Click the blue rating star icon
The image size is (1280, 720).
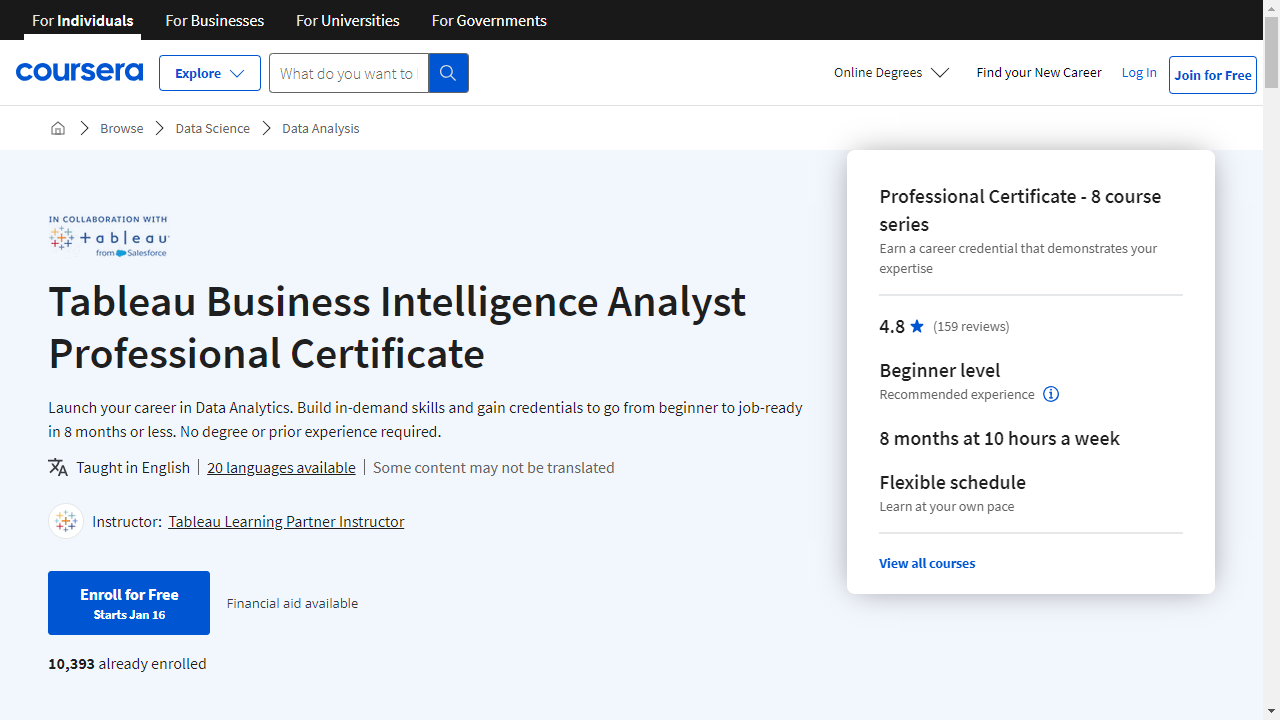[x=917, y=326]
